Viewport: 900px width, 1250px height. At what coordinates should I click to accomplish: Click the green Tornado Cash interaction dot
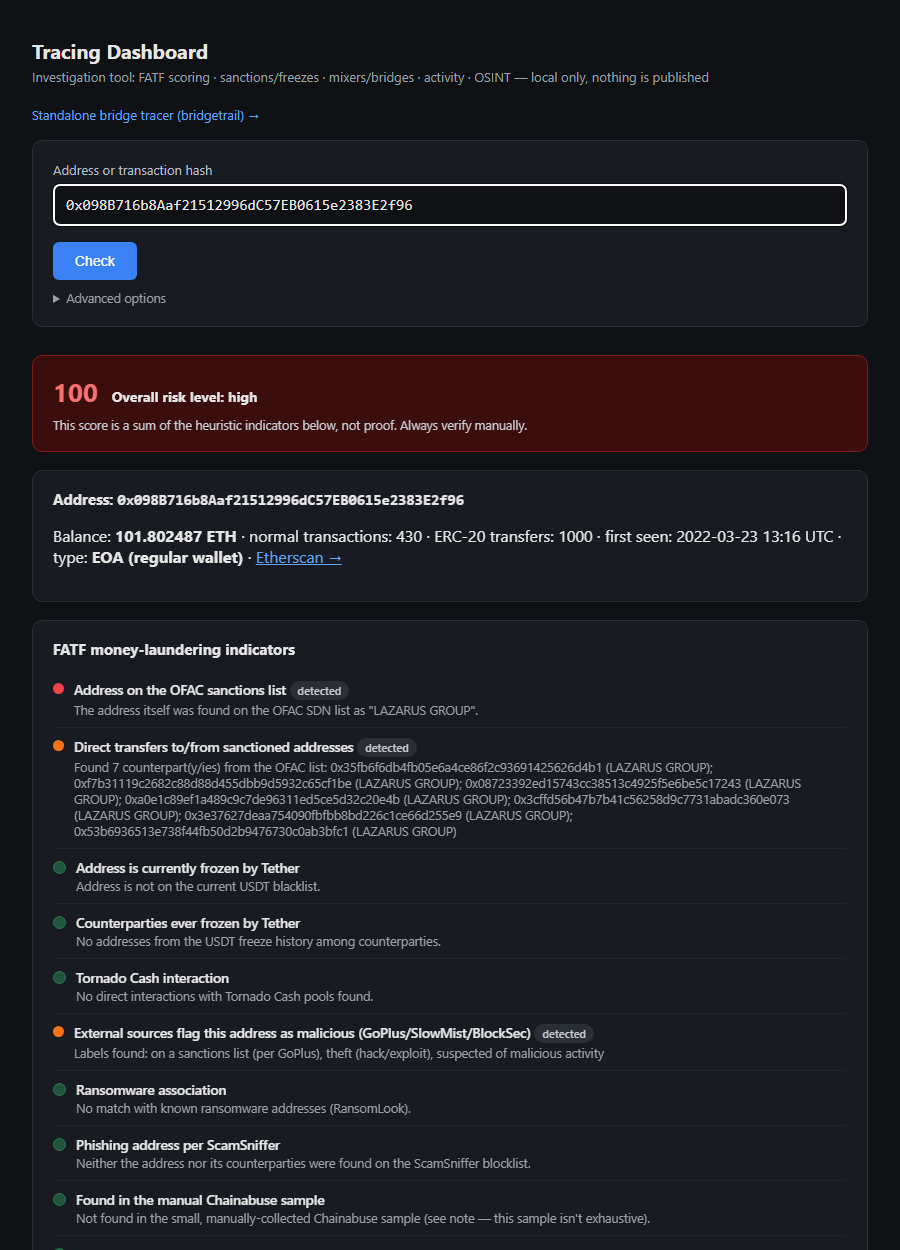tap(59, 977)
